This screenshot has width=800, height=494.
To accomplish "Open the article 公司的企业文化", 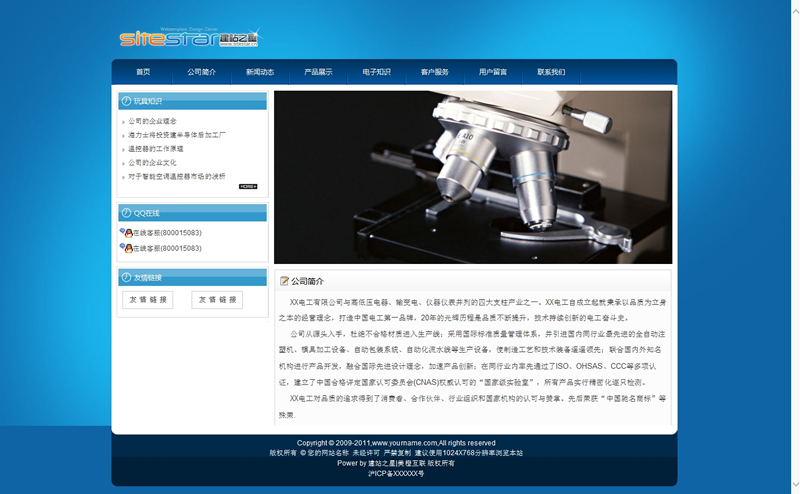I will click(152, 162).
